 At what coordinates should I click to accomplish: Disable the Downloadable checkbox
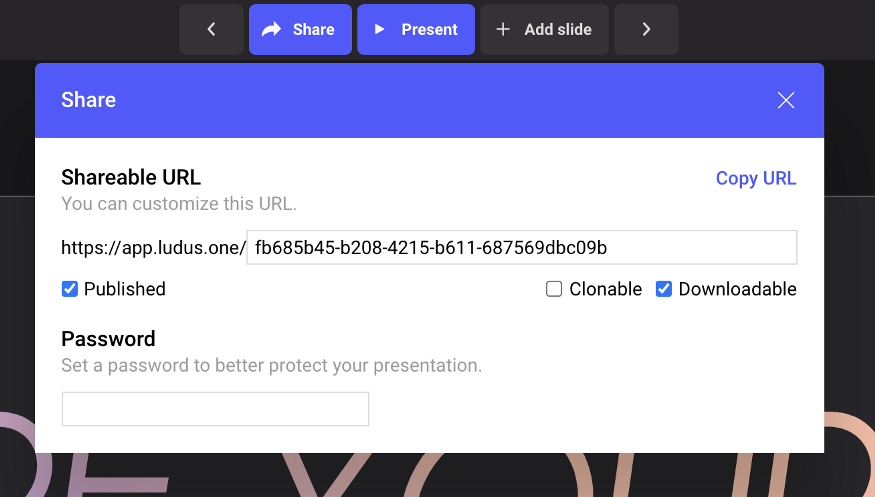click(x=664, y=289)
